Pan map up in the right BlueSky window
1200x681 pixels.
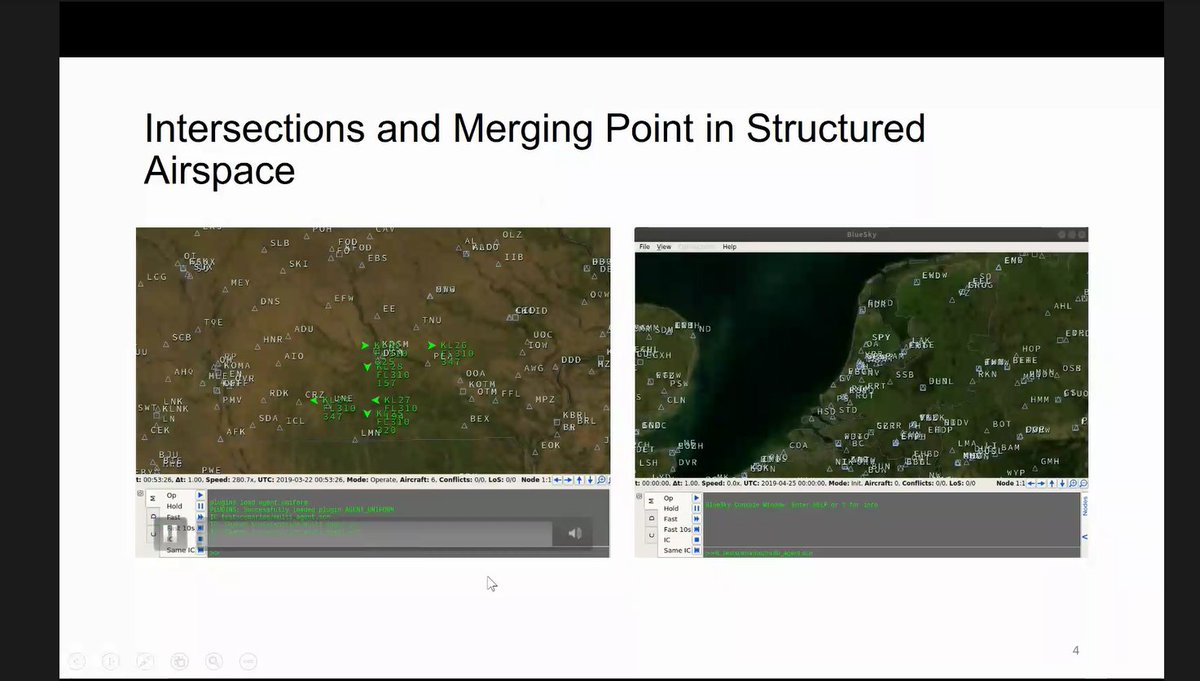[x=1052, y=483]
